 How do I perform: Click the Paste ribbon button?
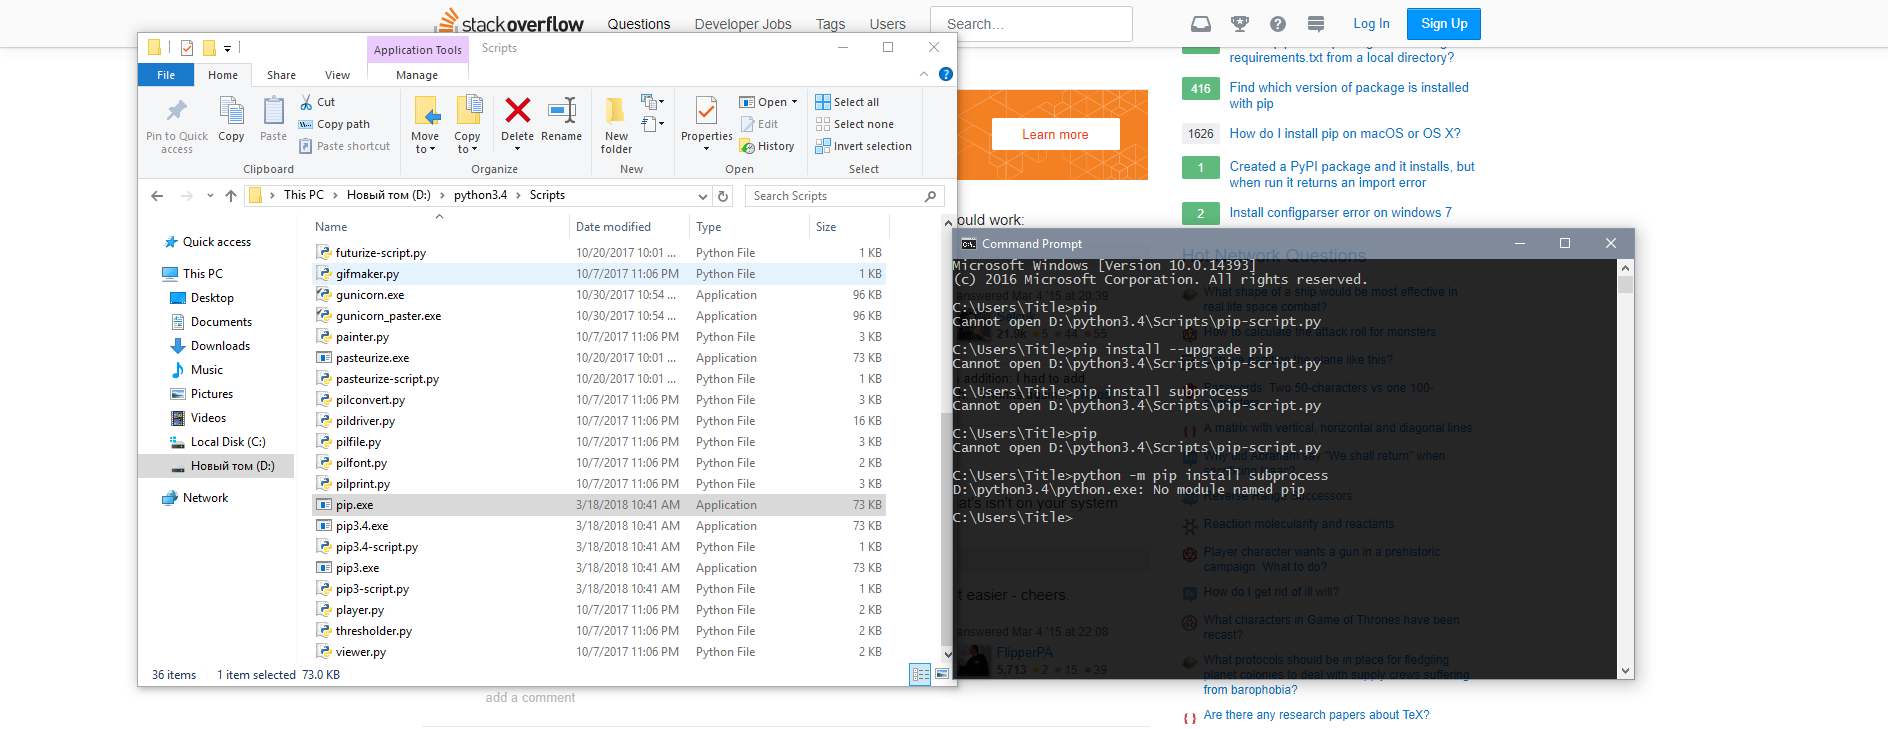point(273,119)
